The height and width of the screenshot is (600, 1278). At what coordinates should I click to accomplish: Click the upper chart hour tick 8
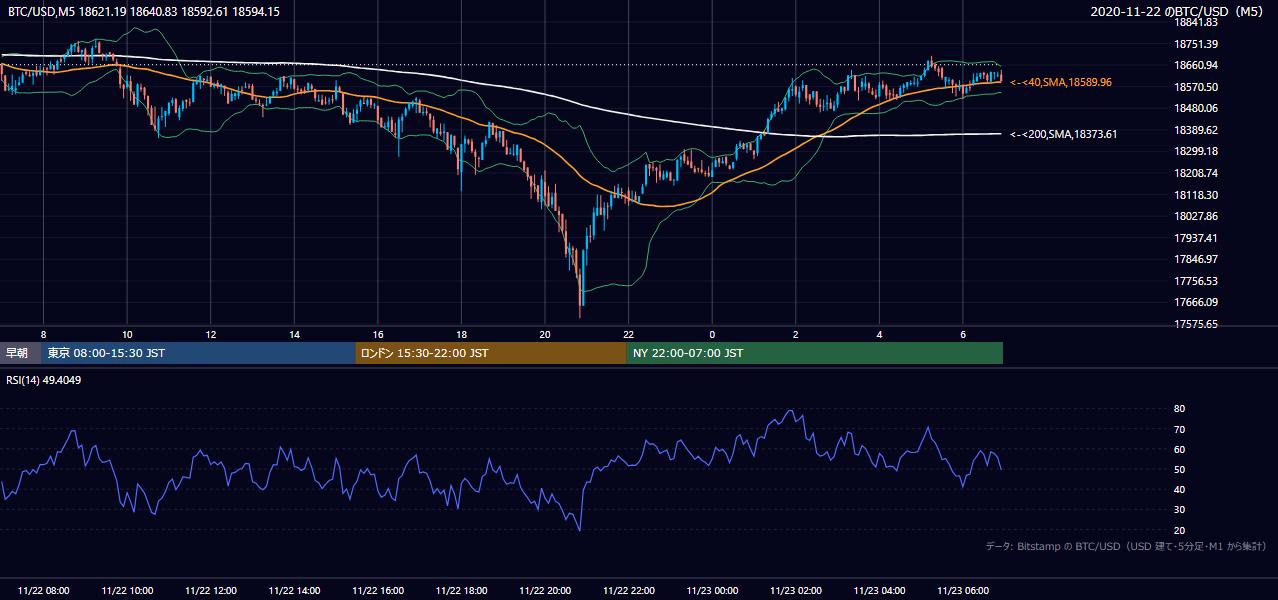click(43, 333)
